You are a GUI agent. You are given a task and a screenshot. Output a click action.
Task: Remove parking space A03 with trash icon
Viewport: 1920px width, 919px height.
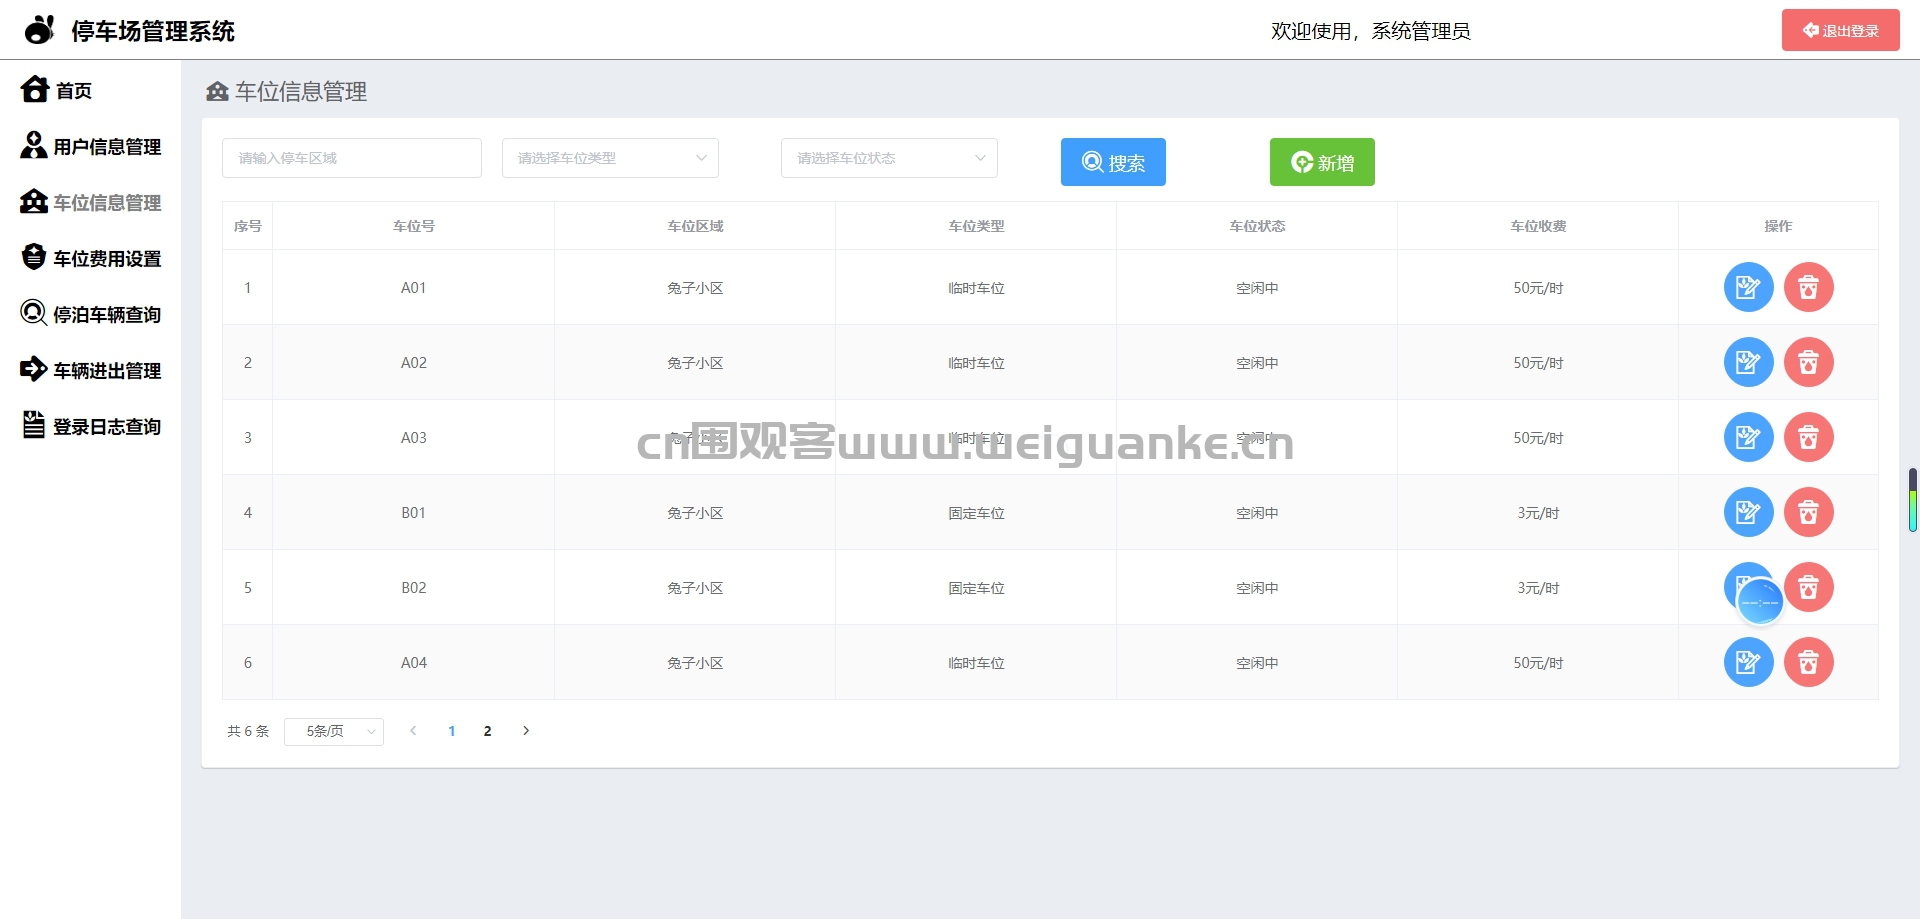[x=1808, y=437]
